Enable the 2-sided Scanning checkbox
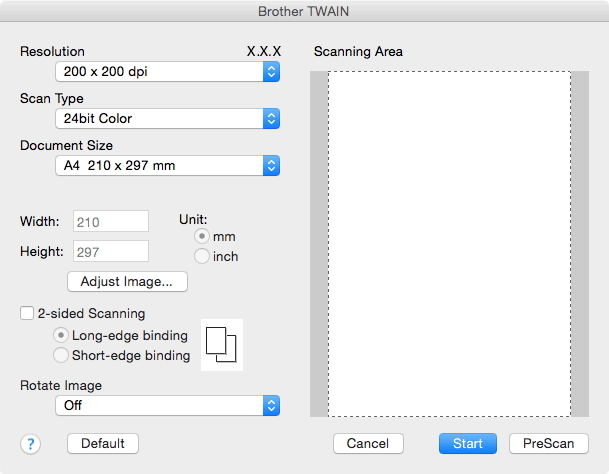The width and height of the screenshot is (609, 474). click(x=27, y=313)
